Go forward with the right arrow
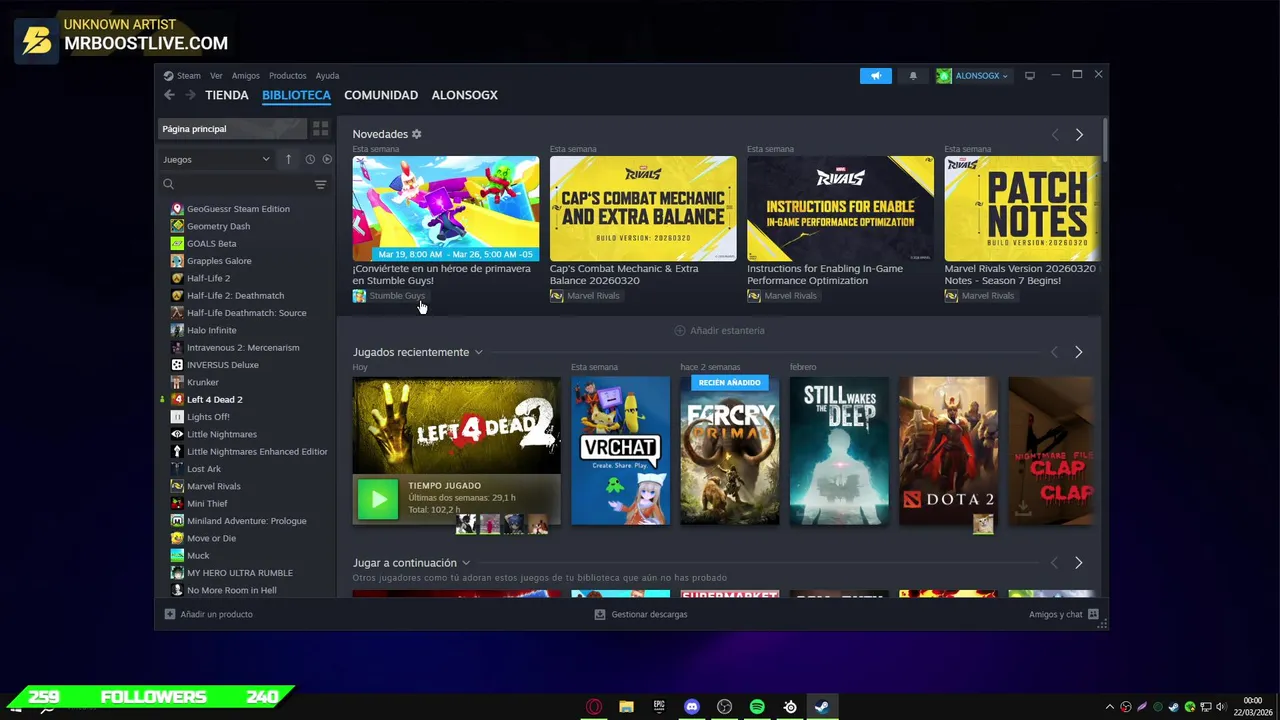1280x720 pixels. [x=190, y=95]
